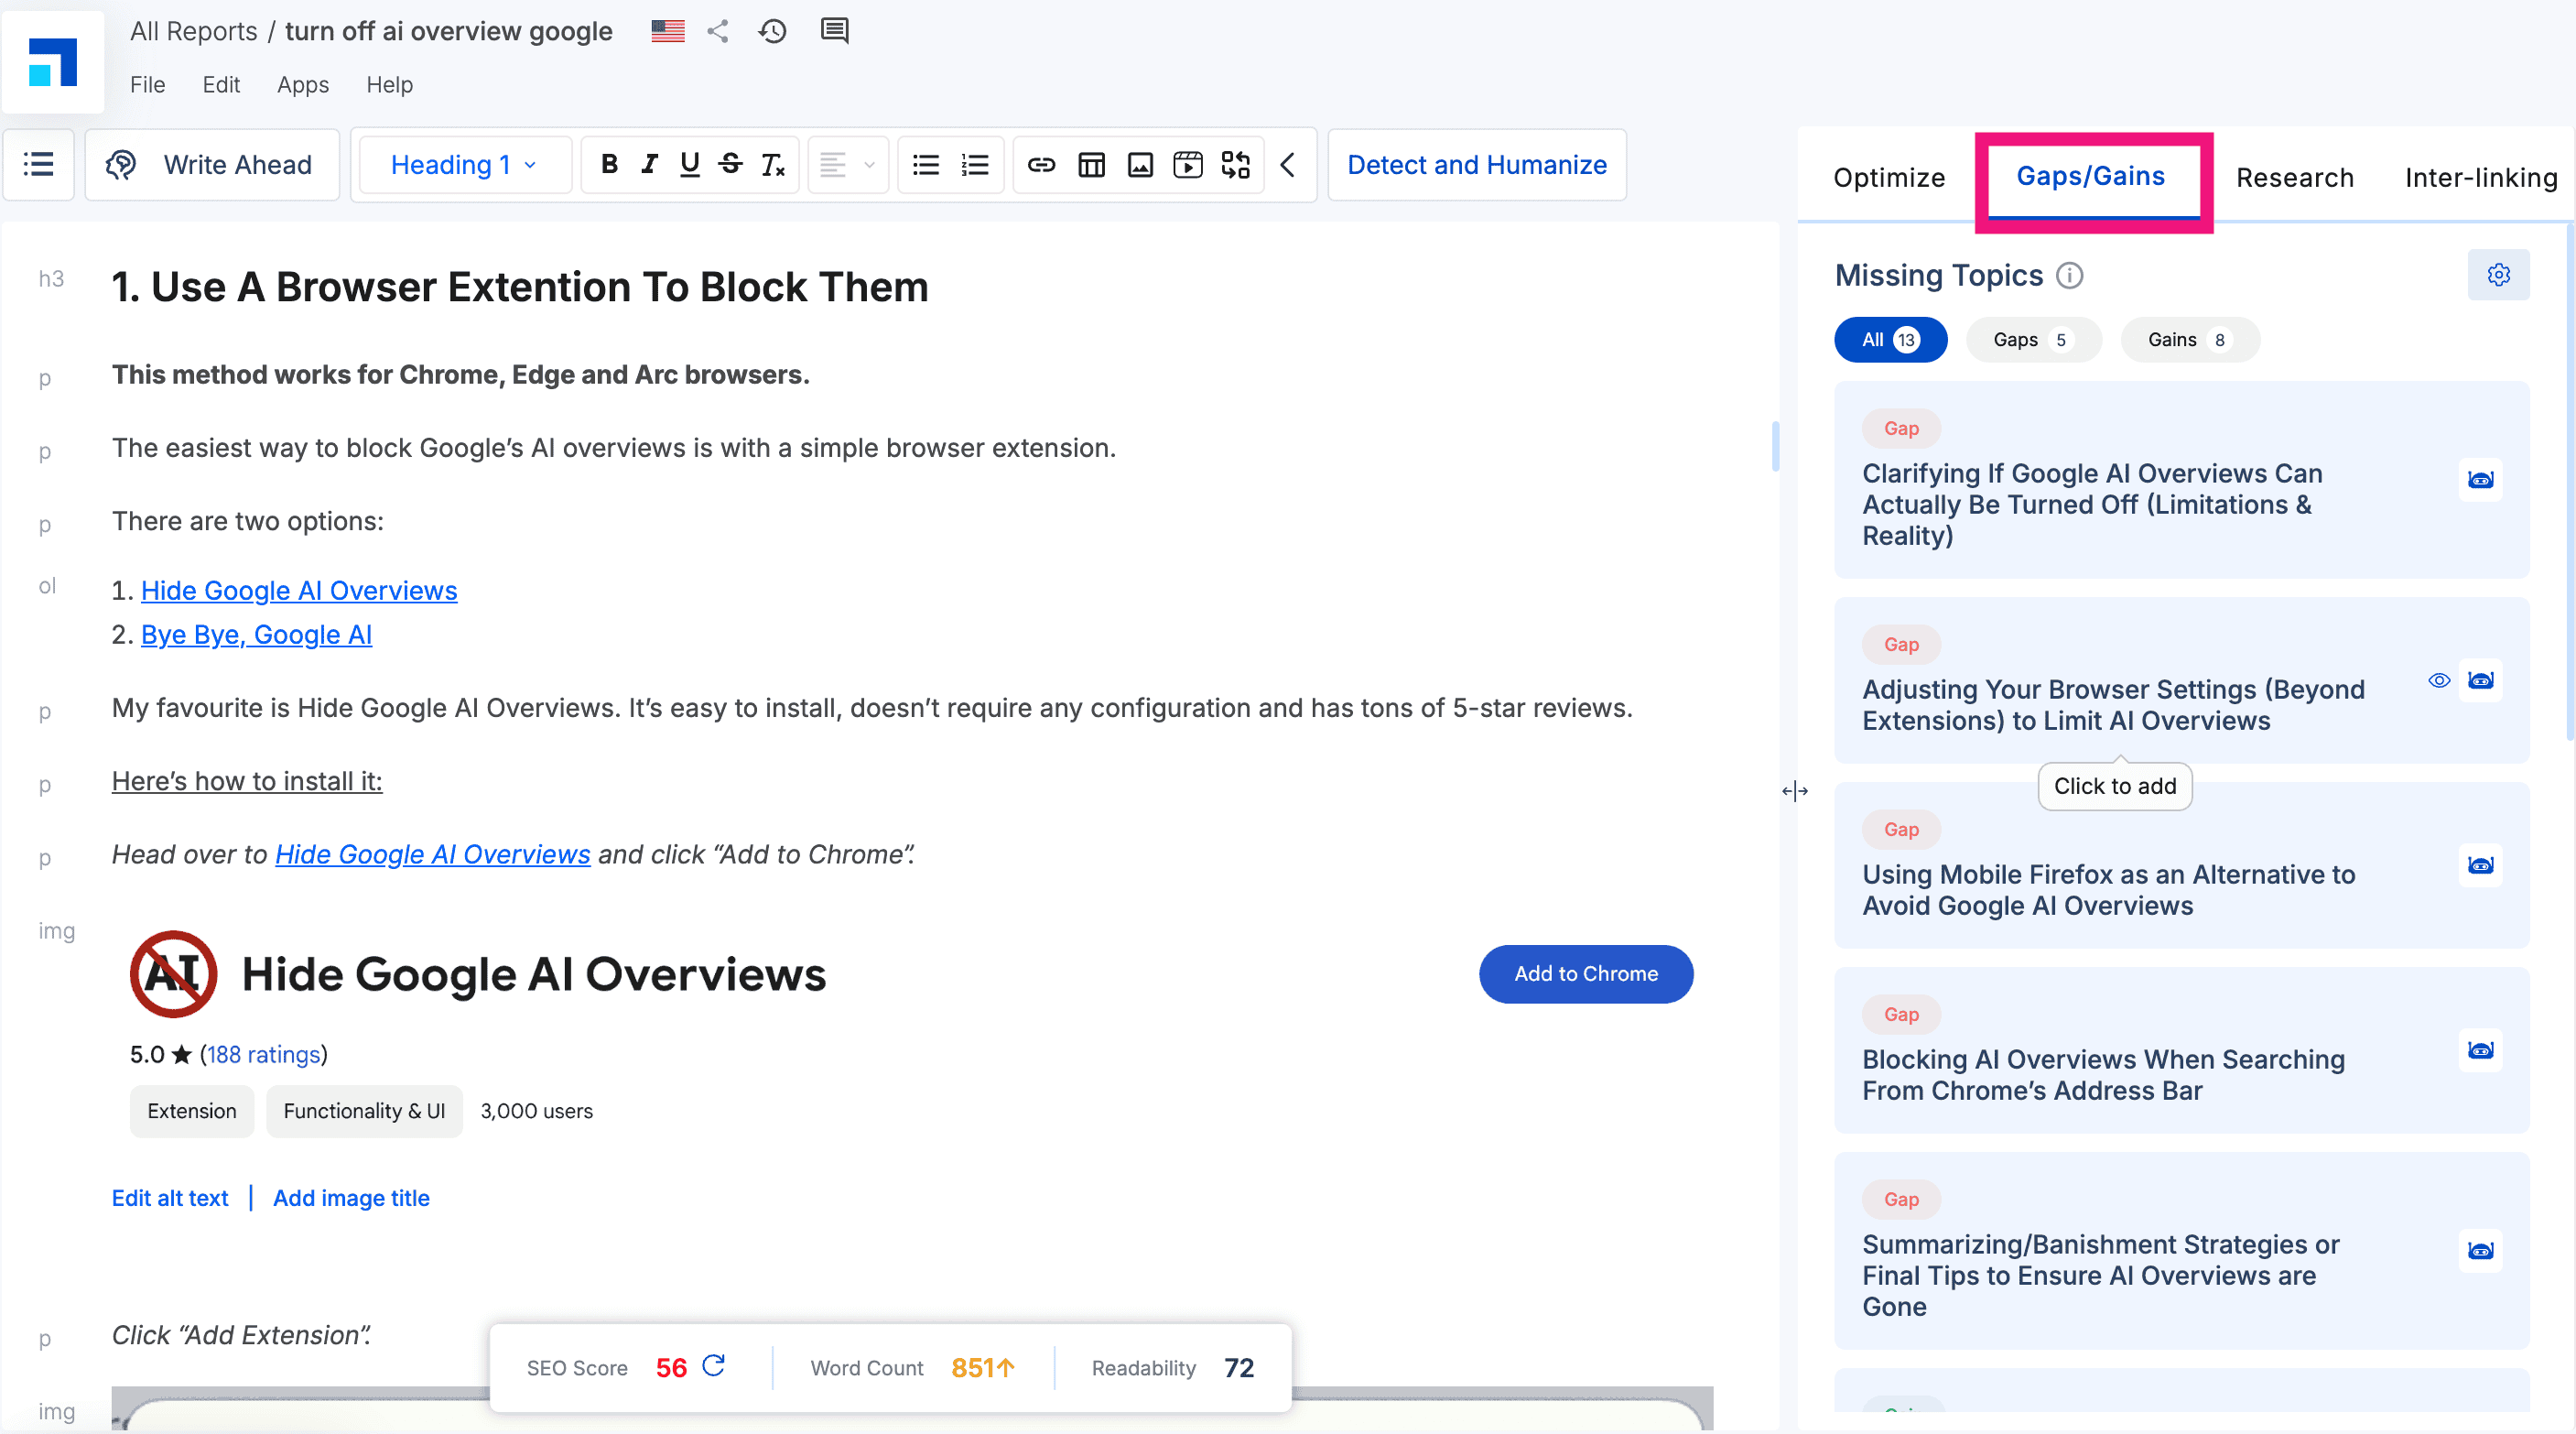
Task: Collapse toolbar with the left chevron
Action: (x=1289, y=164)
